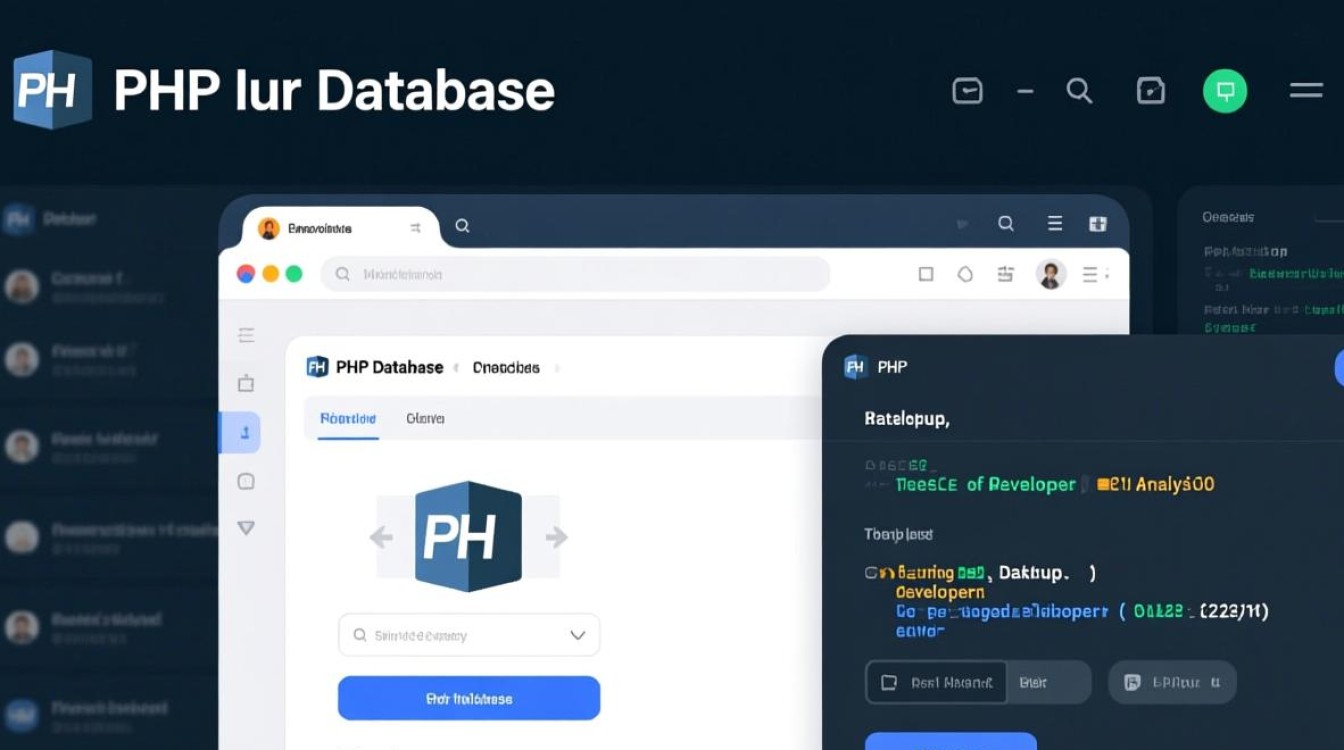Open the clipboard icon in the left sidebar

click(245, 383)
